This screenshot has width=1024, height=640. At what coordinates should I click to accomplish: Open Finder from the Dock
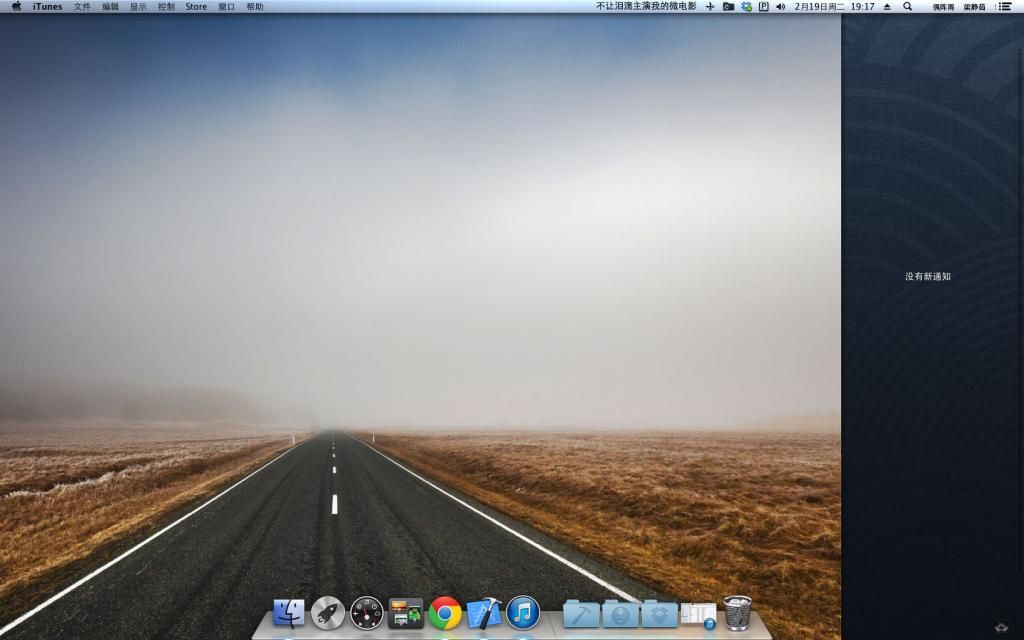[x=289, y=612]
